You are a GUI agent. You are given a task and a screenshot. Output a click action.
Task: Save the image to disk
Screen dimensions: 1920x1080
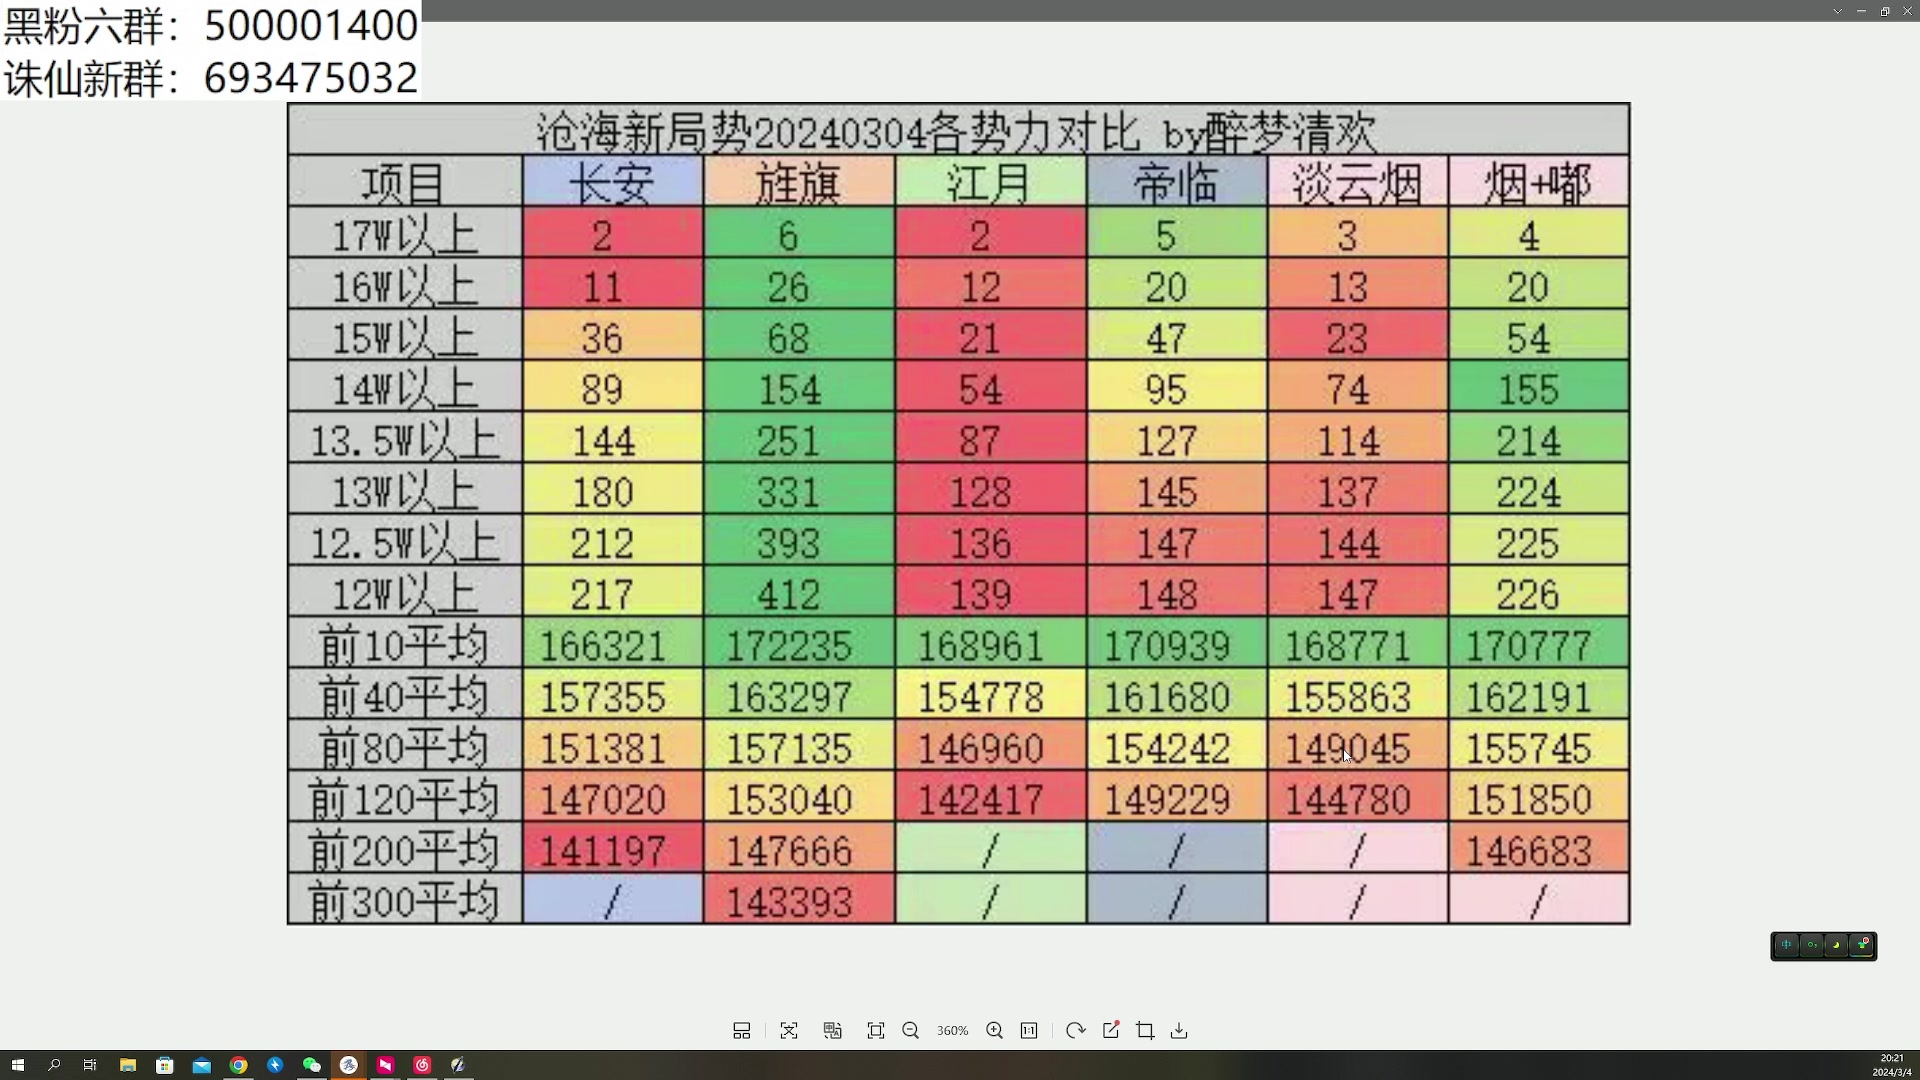coord(1180,1031)
